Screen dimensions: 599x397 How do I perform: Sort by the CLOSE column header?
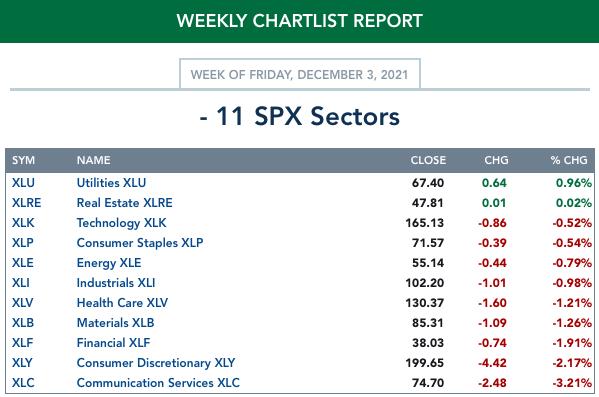(x=428, y=160)
